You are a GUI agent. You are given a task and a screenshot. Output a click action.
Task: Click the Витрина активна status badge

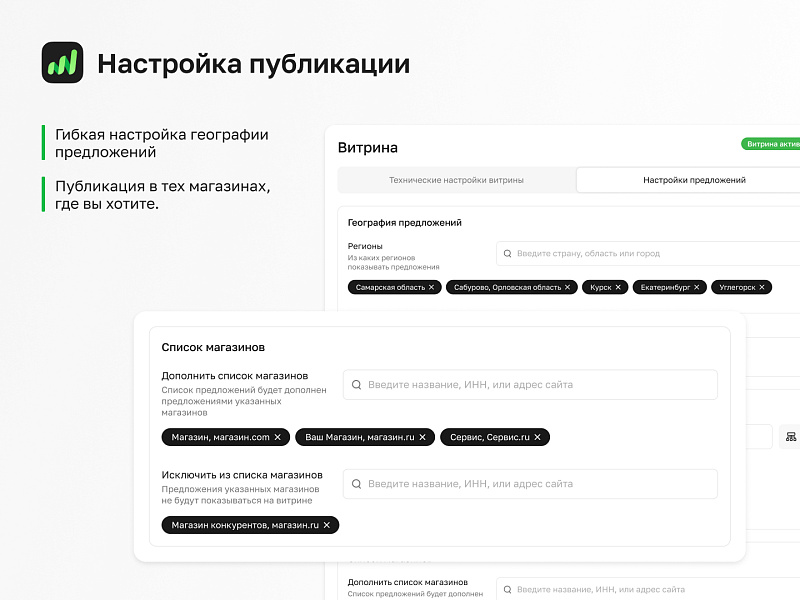[772, 144]
